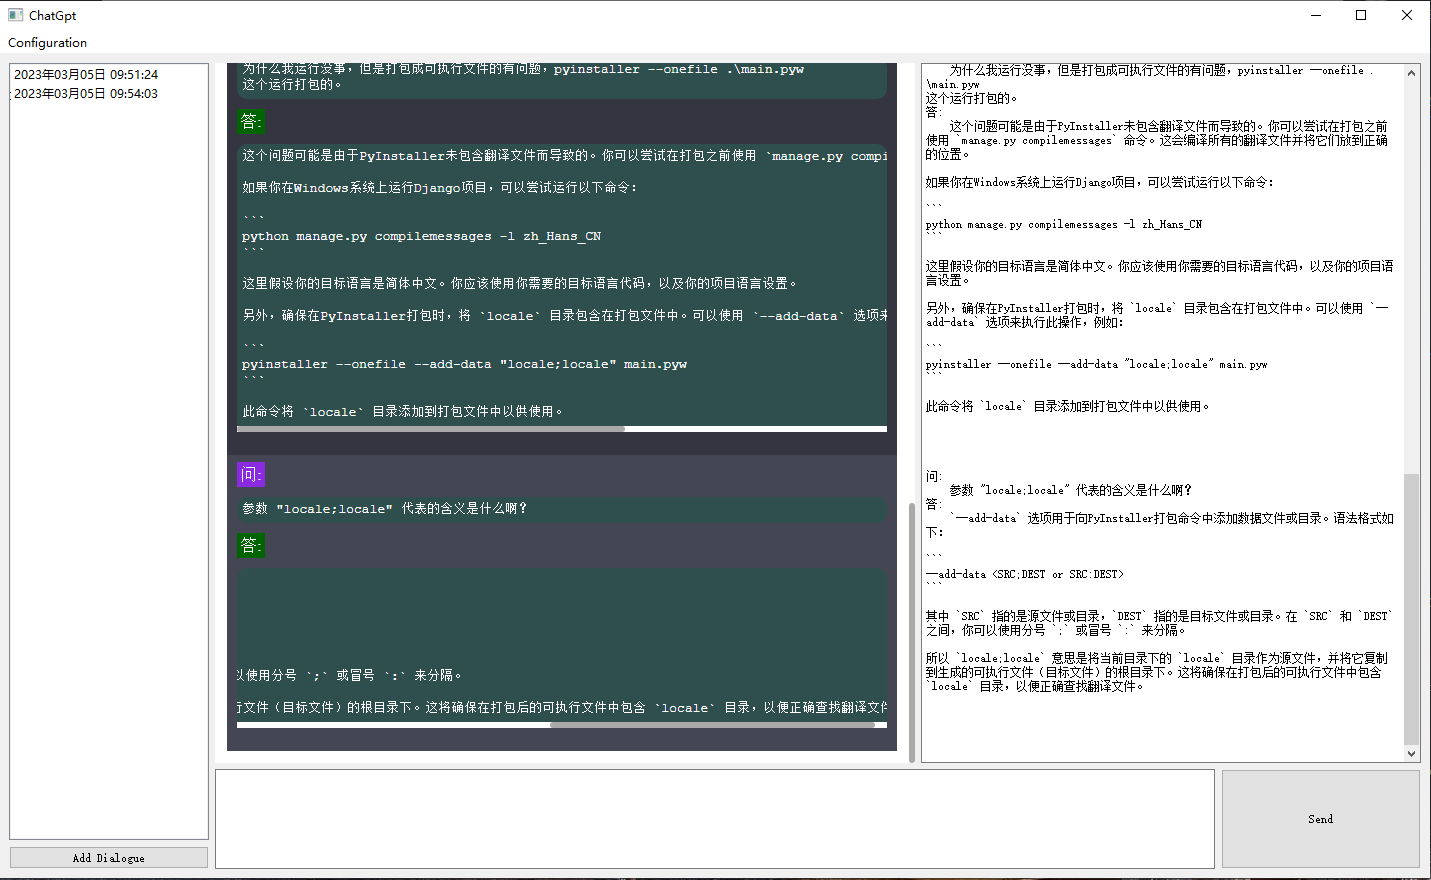
Task: Close the ChatGpt window
Action: click(1407, 15)
